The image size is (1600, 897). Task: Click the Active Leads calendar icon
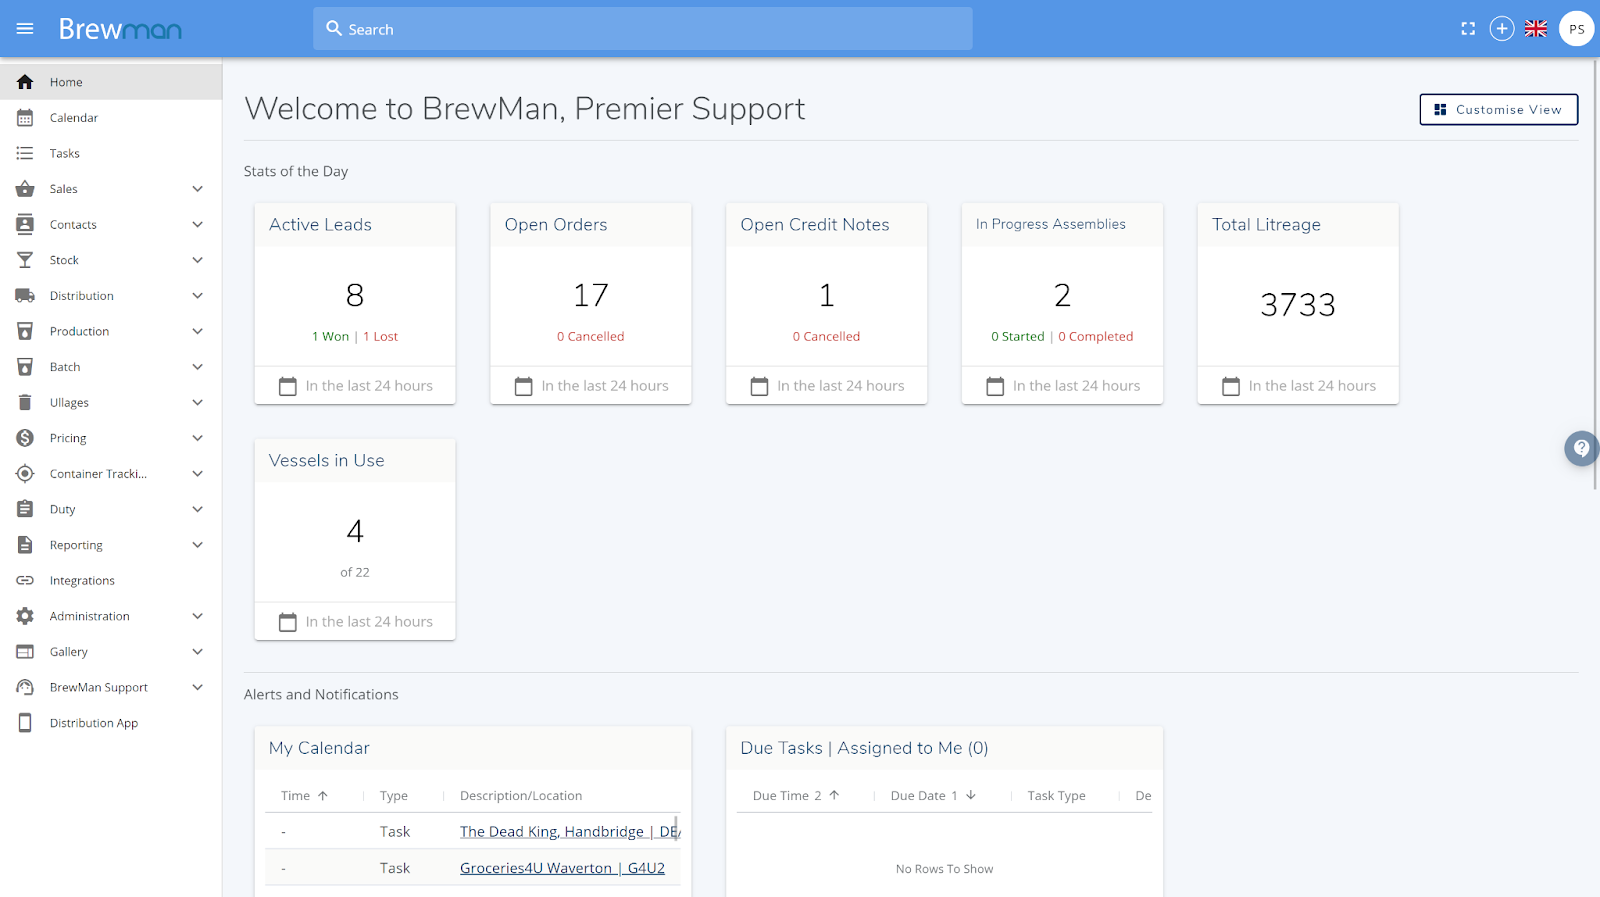click(288, 386)
